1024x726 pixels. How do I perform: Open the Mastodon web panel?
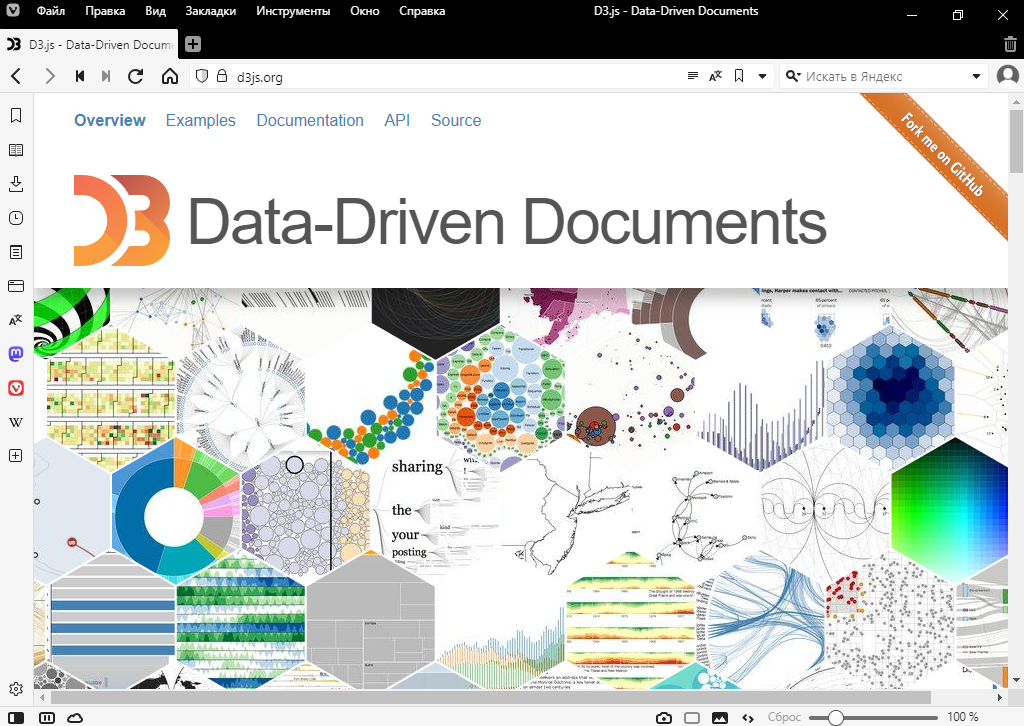(x=16, y=354)
